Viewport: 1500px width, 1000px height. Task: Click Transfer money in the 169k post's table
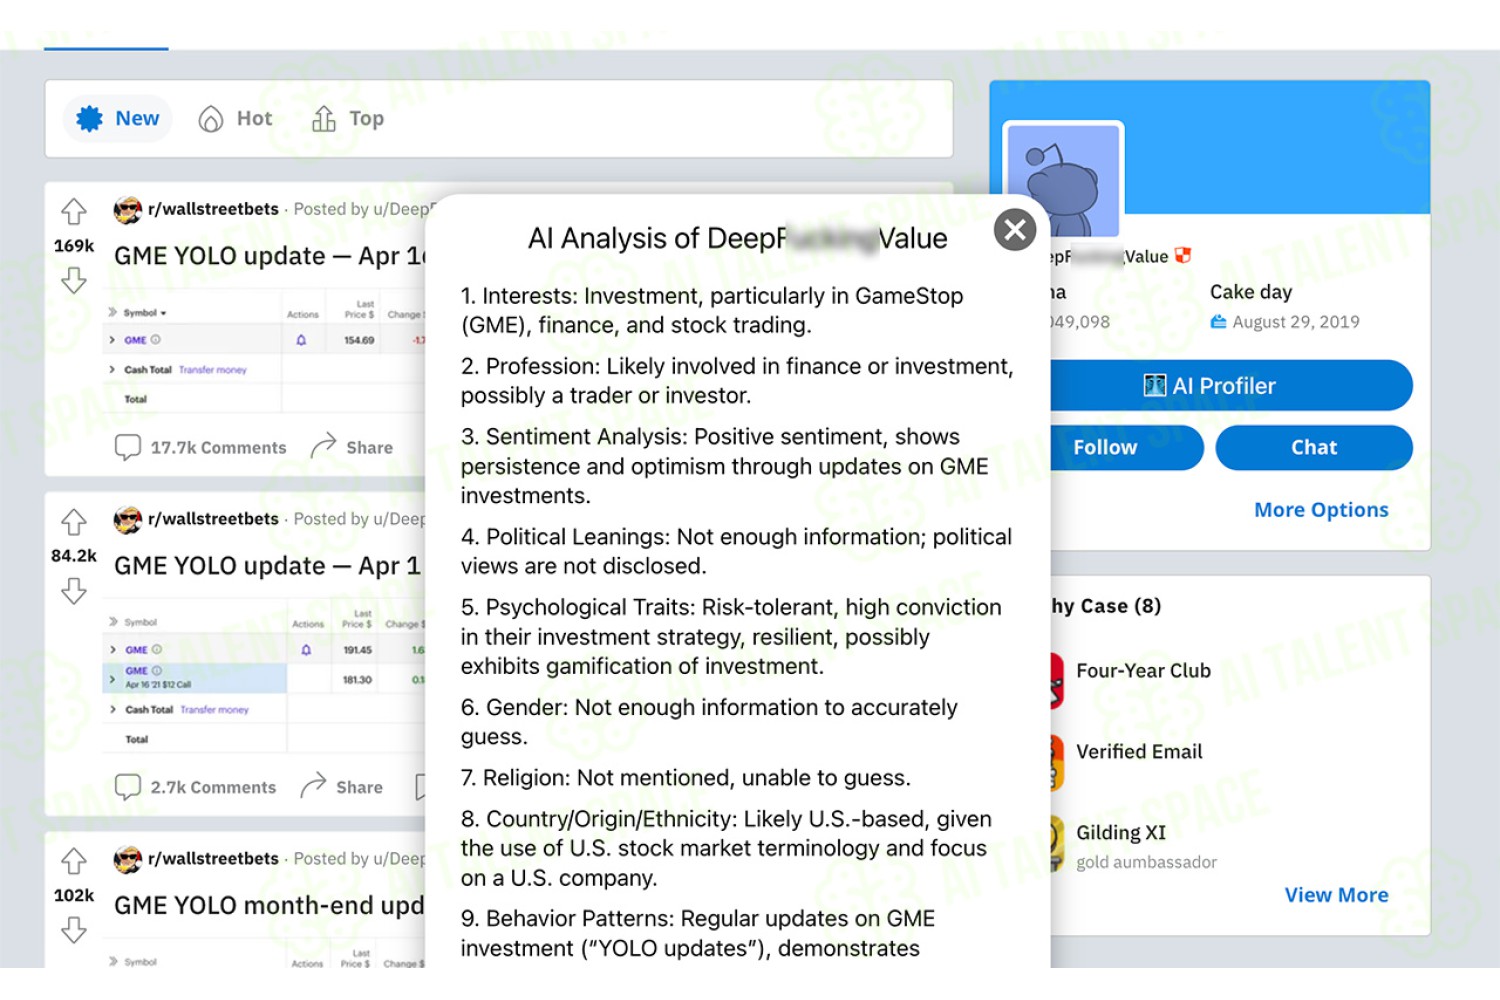pos(213,370)
